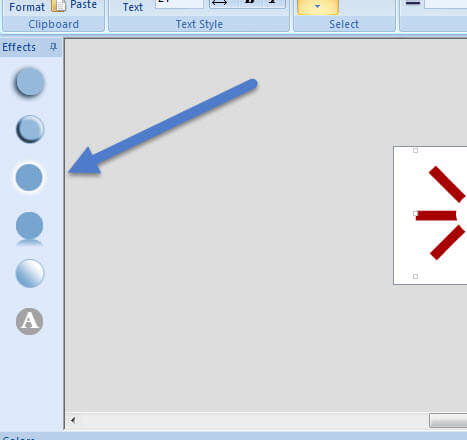Select the text effect 'A' icon

point(29,321)
